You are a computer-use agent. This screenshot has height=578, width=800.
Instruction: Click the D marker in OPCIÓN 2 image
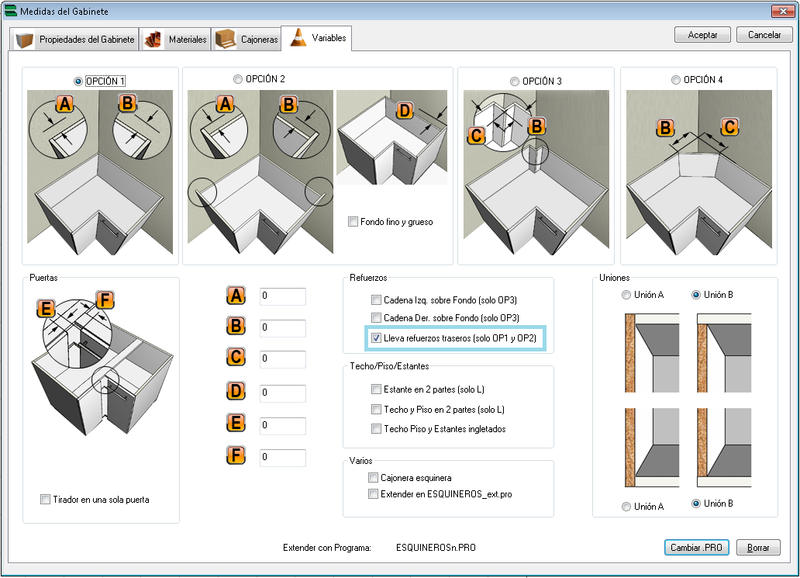pyautogui.click(x=405, y=110)
